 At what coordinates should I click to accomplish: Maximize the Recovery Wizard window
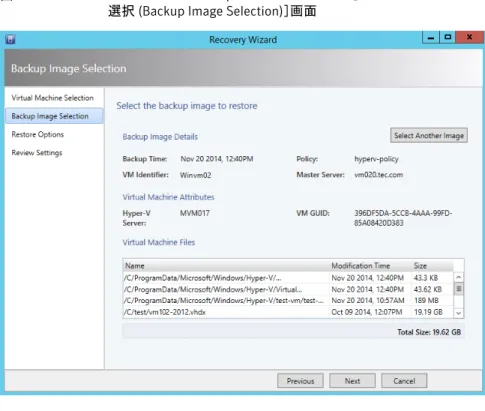448,38
